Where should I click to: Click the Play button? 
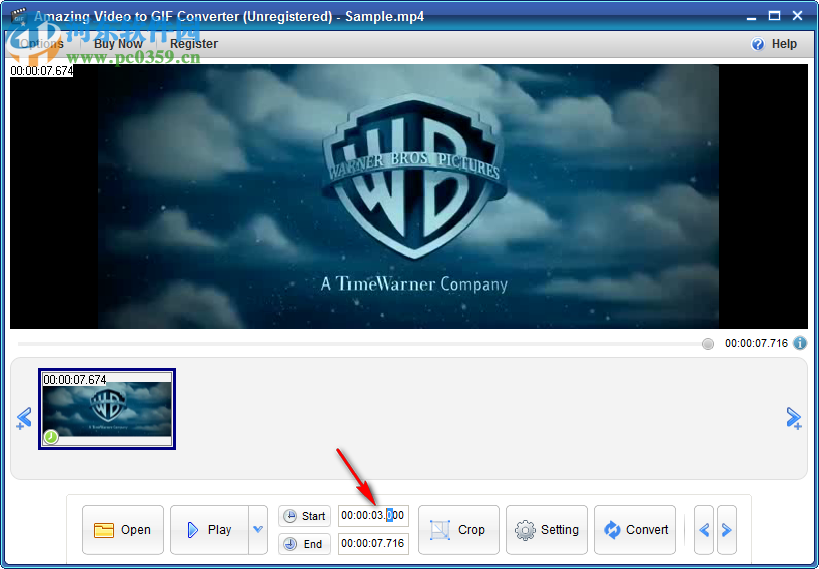tap(209, 530)
